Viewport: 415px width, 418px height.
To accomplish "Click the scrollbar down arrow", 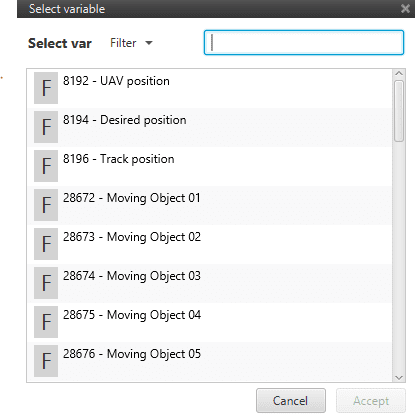I will pyautogui.click(x=399, y=378).
